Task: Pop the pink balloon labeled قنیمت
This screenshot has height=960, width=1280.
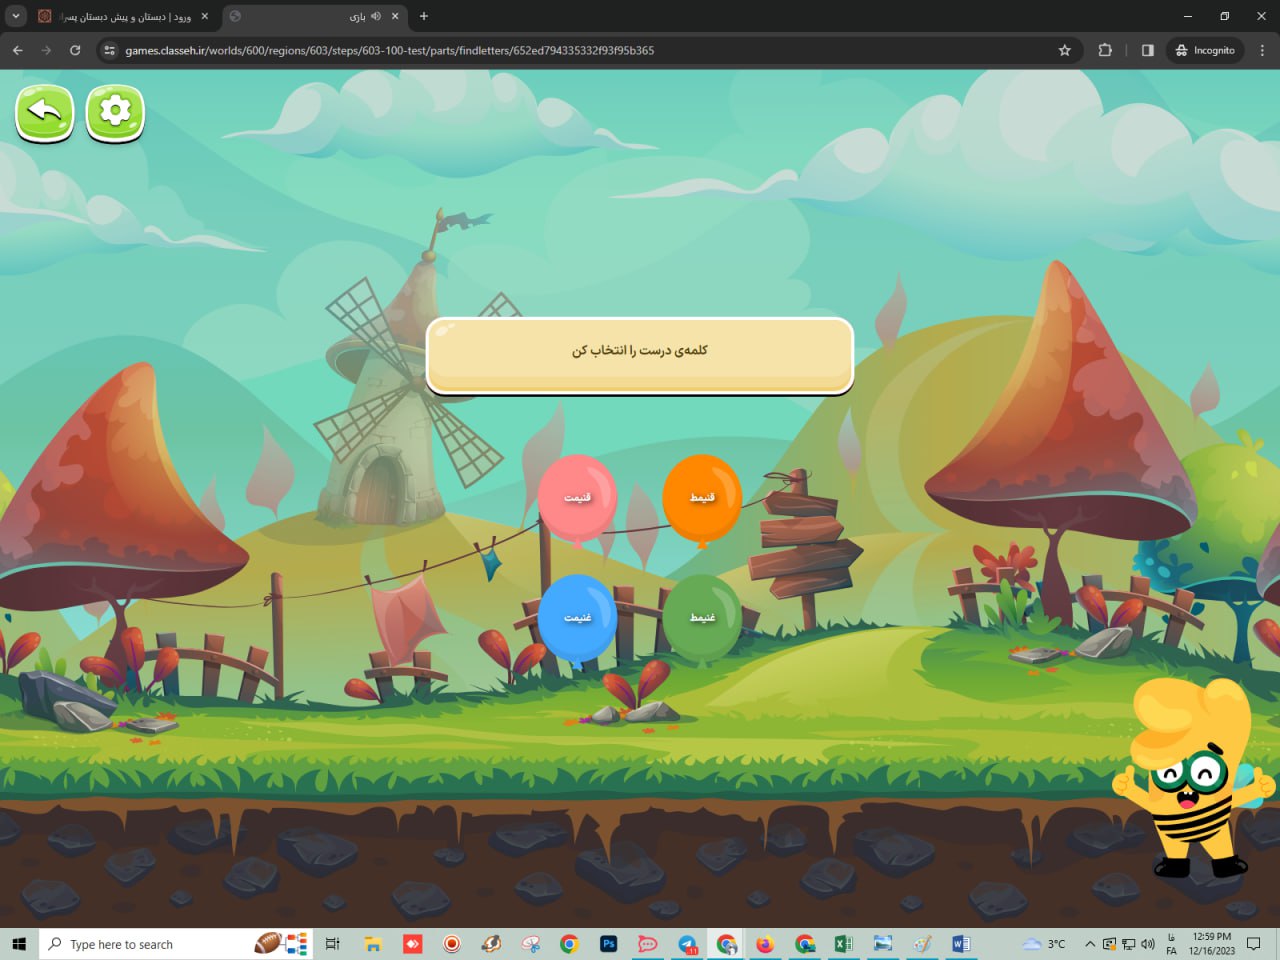Action: (x=577, y=497)
